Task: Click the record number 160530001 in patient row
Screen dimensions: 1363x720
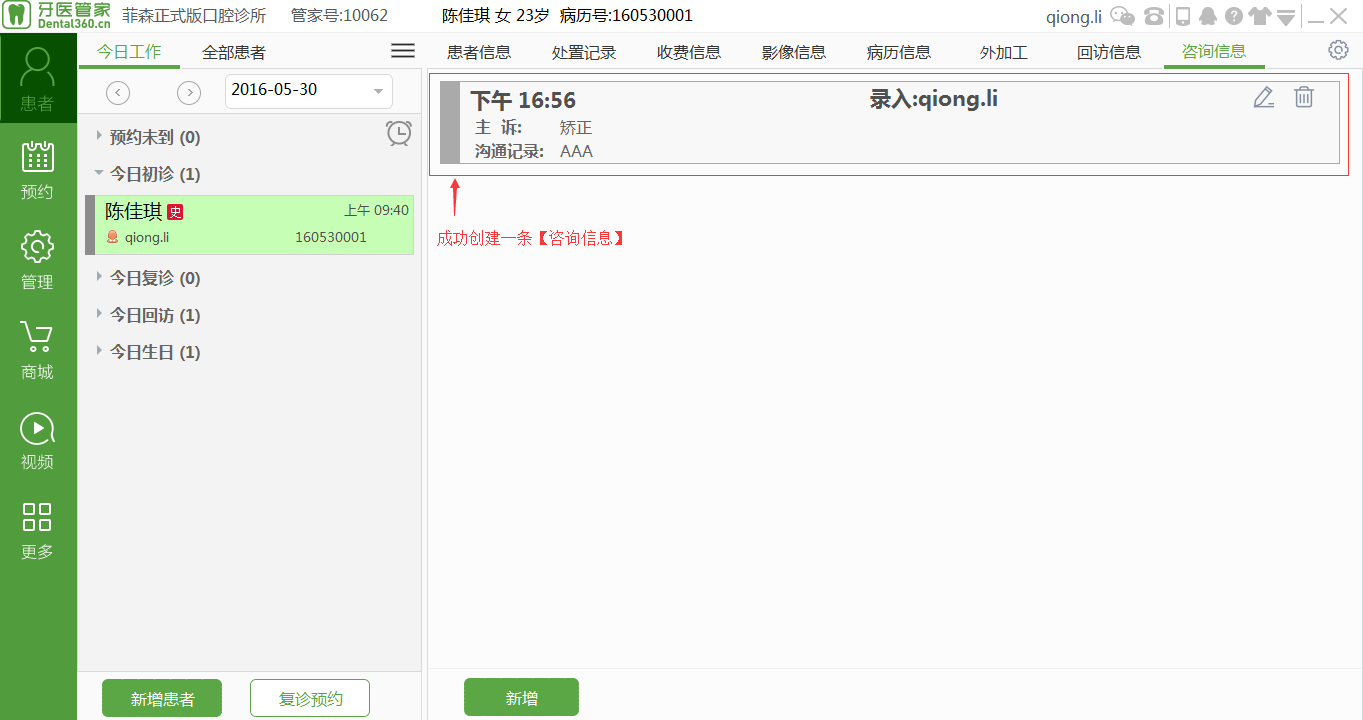Action: click(331, 237)
